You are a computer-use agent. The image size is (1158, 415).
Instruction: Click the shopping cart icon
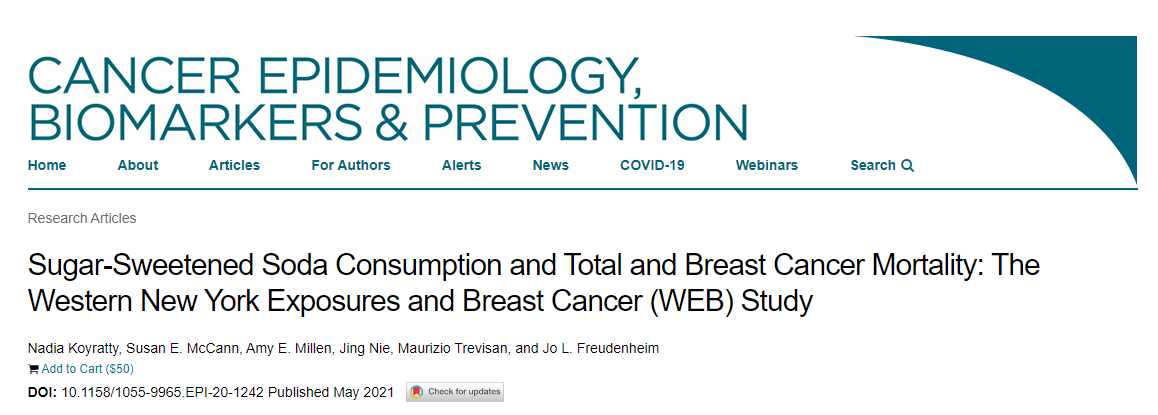[33, 369]
